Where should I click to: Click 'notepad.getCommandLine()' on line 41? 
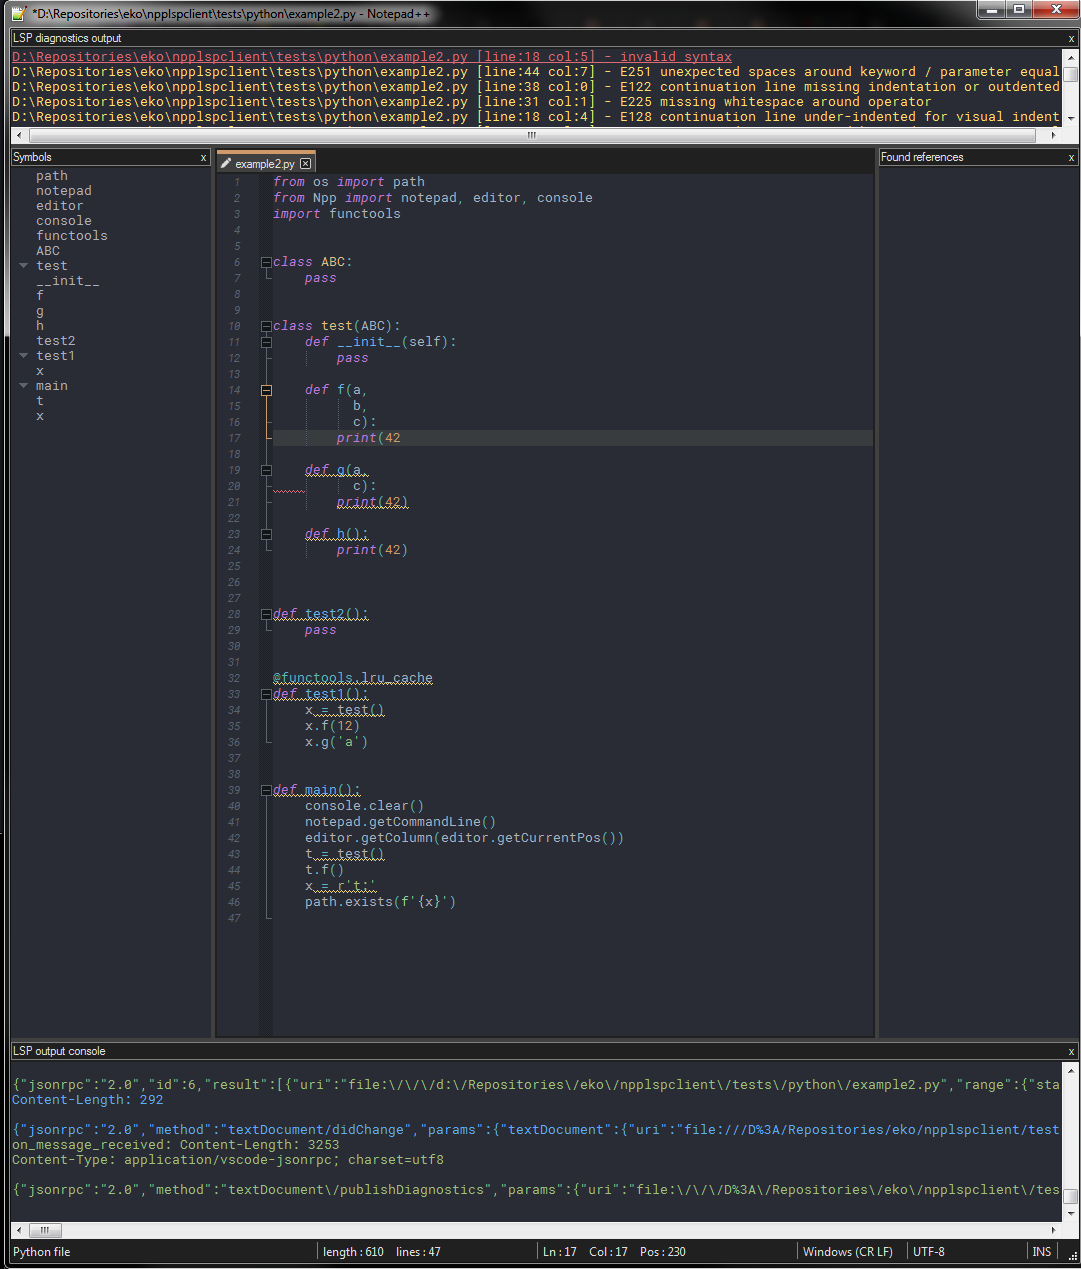(401, 822)
